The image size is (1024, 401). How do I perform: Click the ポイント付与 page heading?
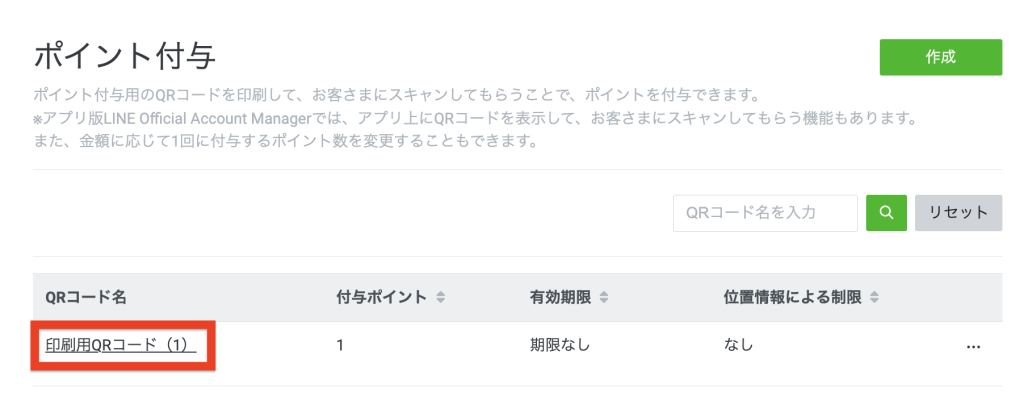[124, 55]
